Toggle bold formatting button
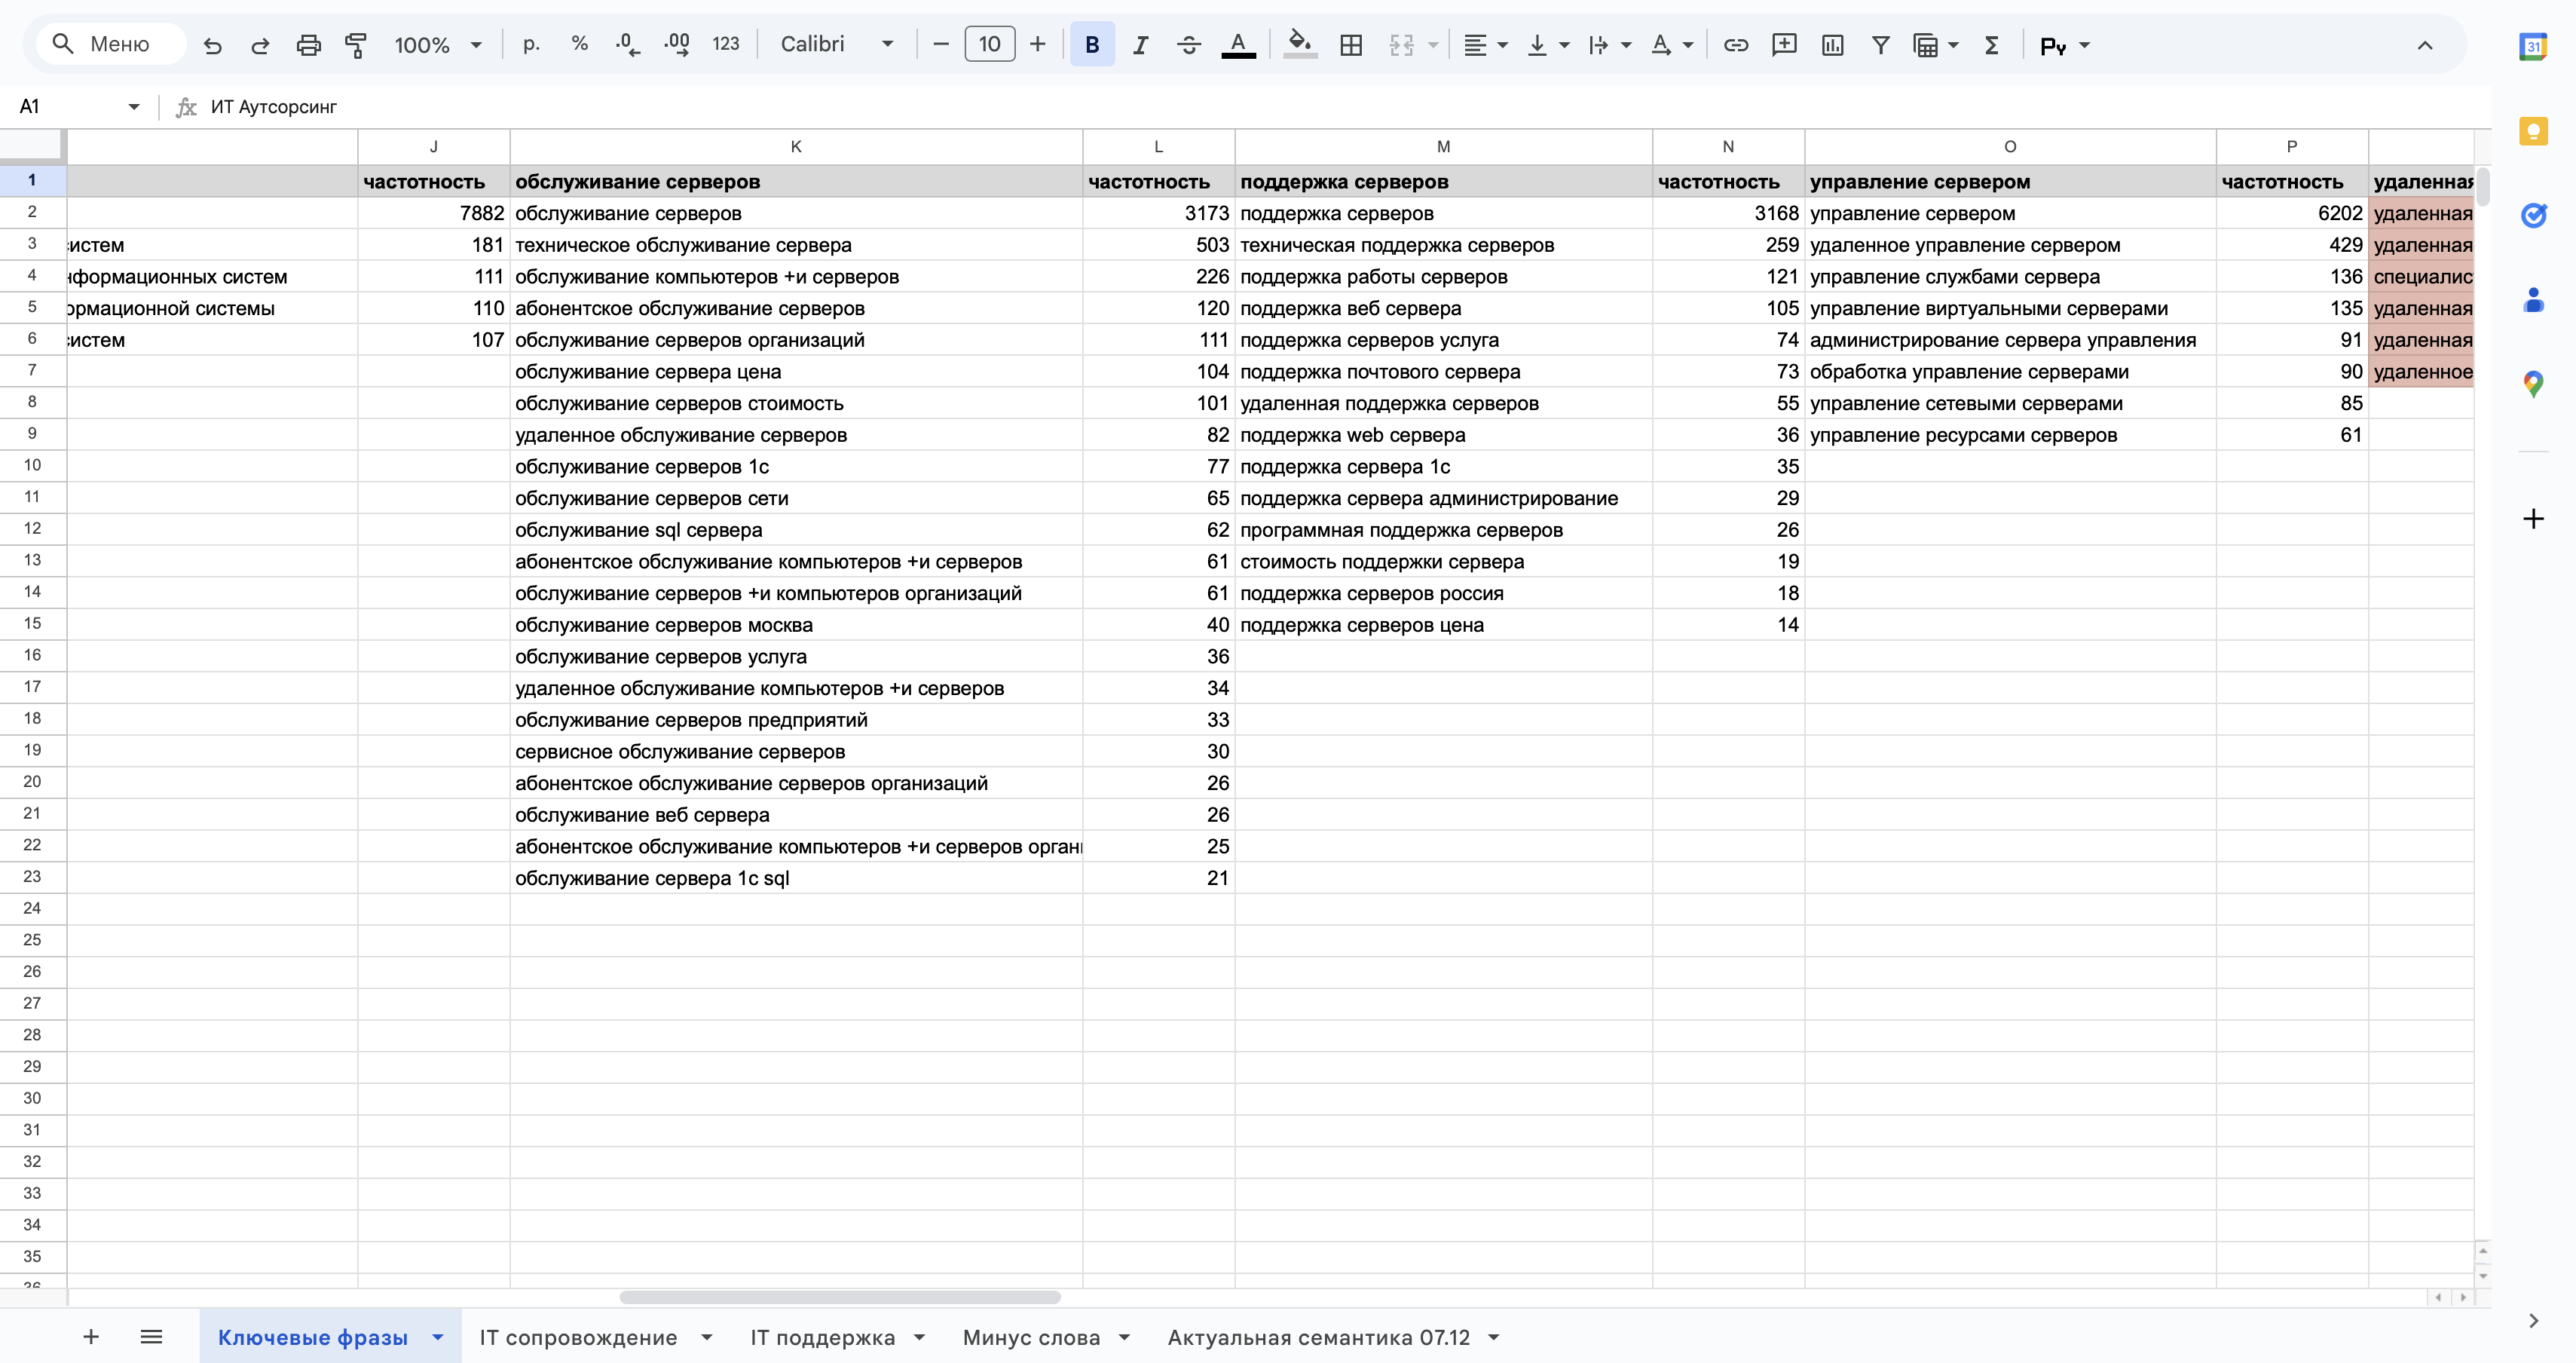This screenshot has width=2576, height=1363. point(1092,45)
